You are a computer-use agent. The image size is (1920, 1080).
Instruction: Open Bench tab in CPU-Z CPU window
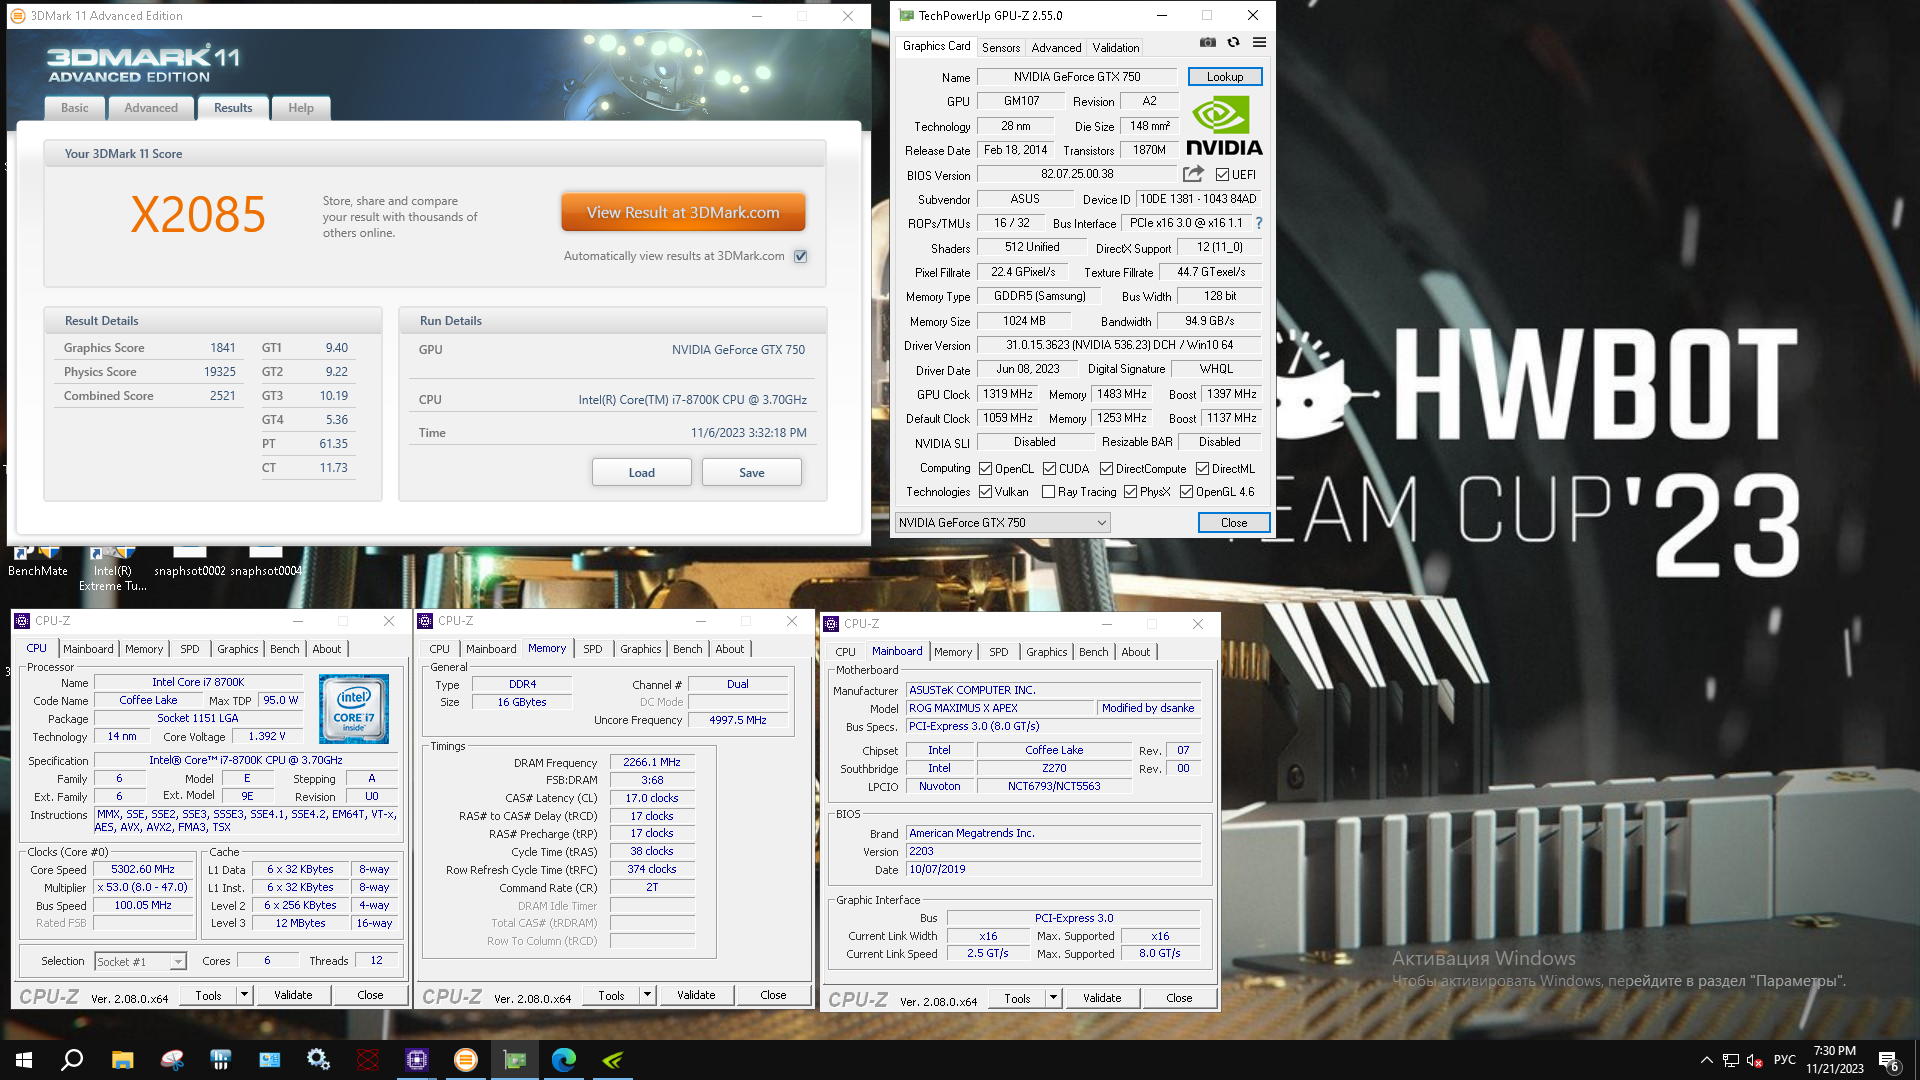[285, 649]
